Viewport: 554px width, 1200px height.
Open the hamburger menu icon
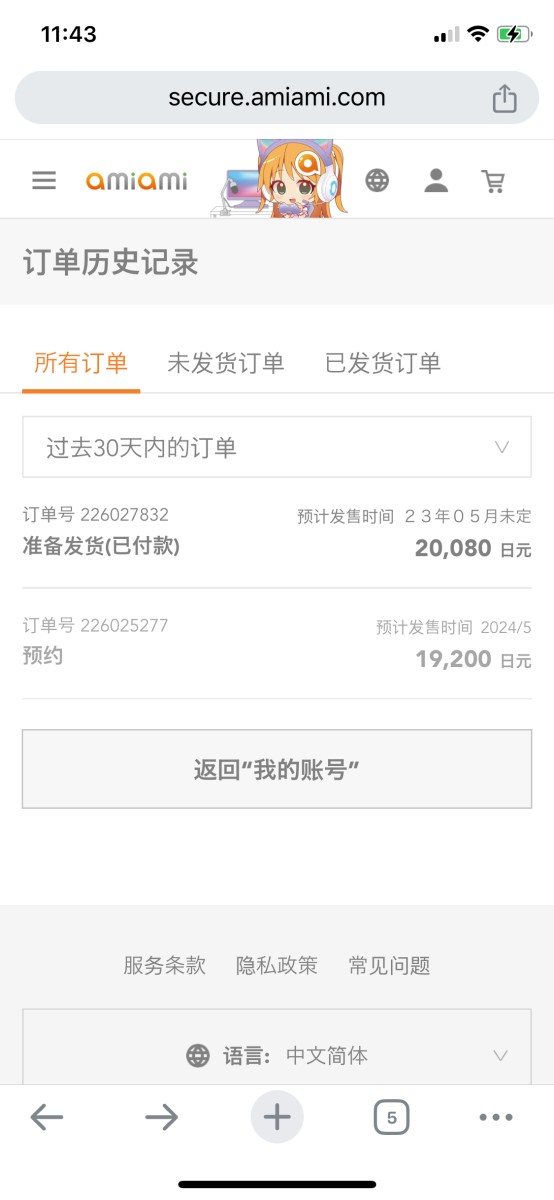tap(44, 180)
